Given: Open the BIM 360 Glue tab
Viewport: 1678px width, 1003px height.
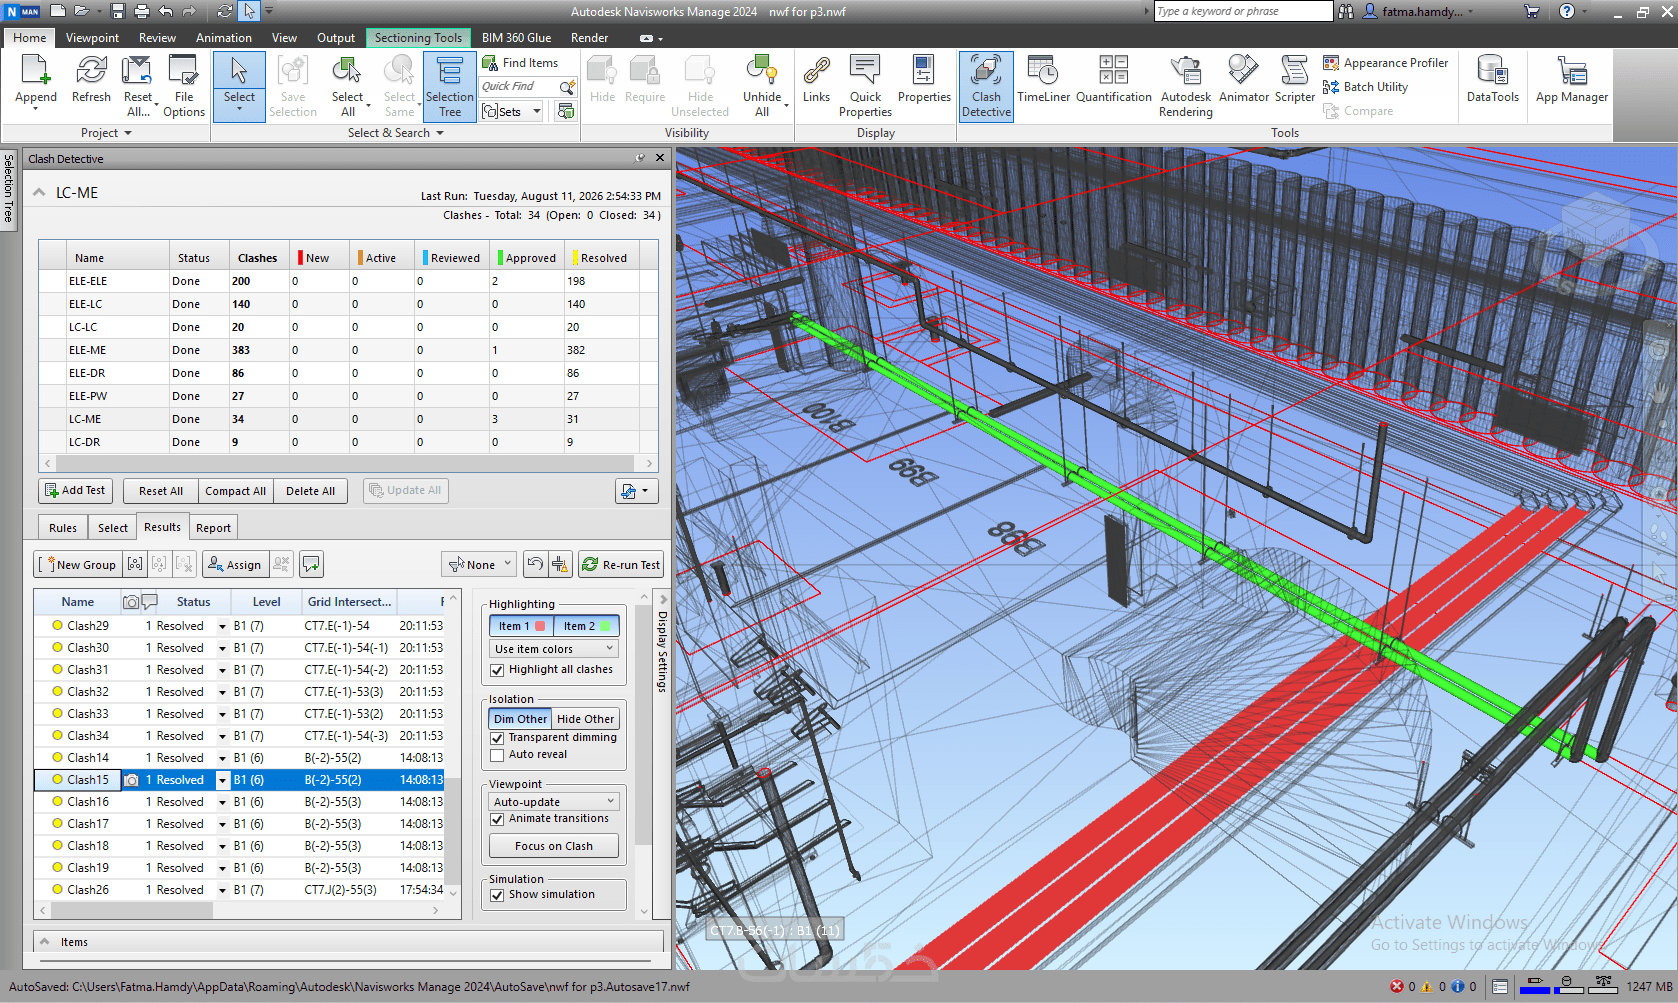Looking at the screenshot, I should coord(516,38).
